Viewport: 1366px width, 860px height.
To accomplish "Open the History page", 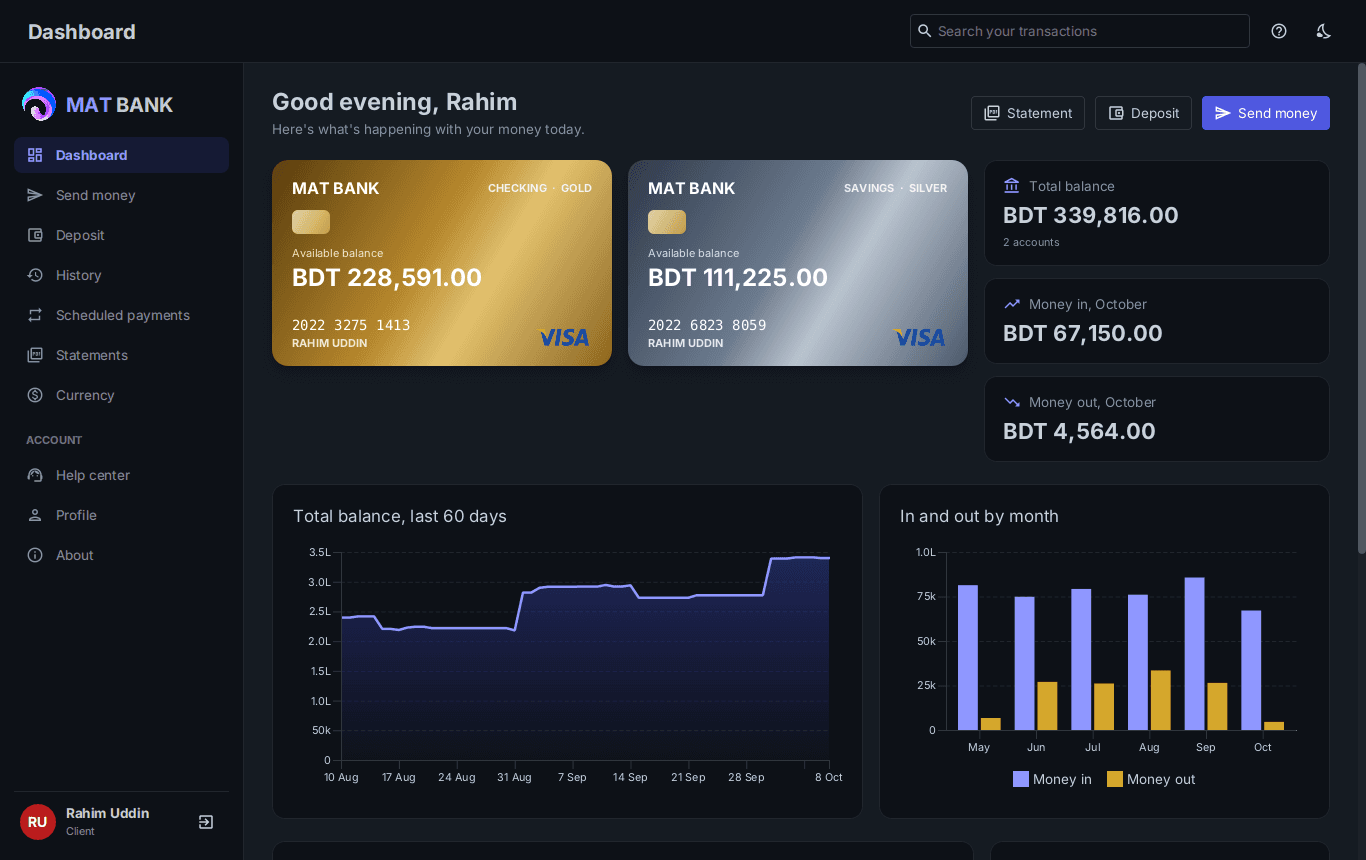I will (x=121, y=275).
